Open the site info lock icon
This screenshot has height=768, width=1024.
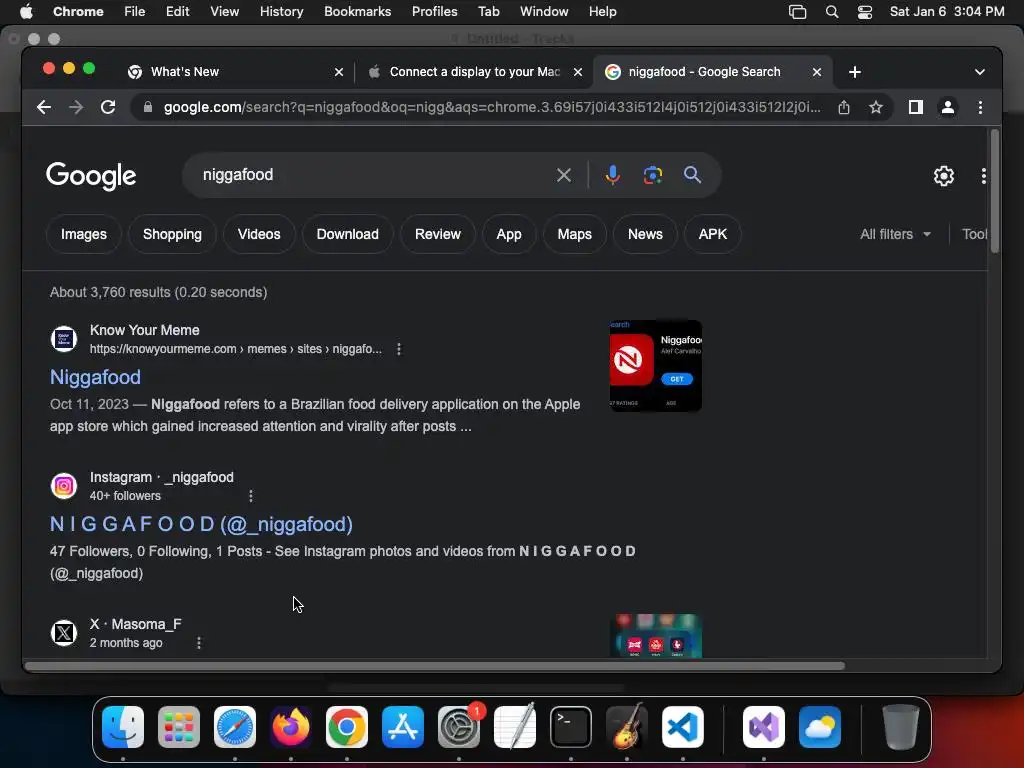[148, 107]
